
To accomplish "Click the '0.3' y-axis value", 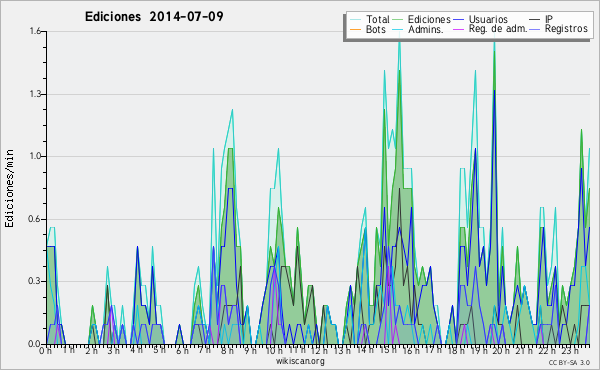I will [x=35, y=281].
